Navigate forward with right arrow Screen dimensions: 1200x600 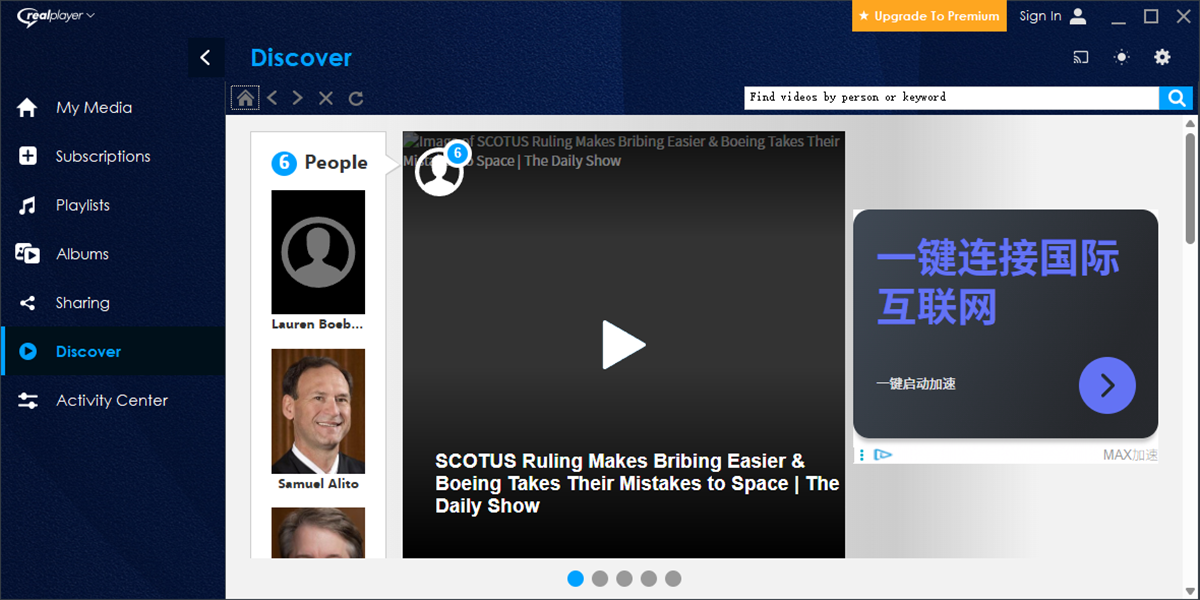click(x=297, y=97)
